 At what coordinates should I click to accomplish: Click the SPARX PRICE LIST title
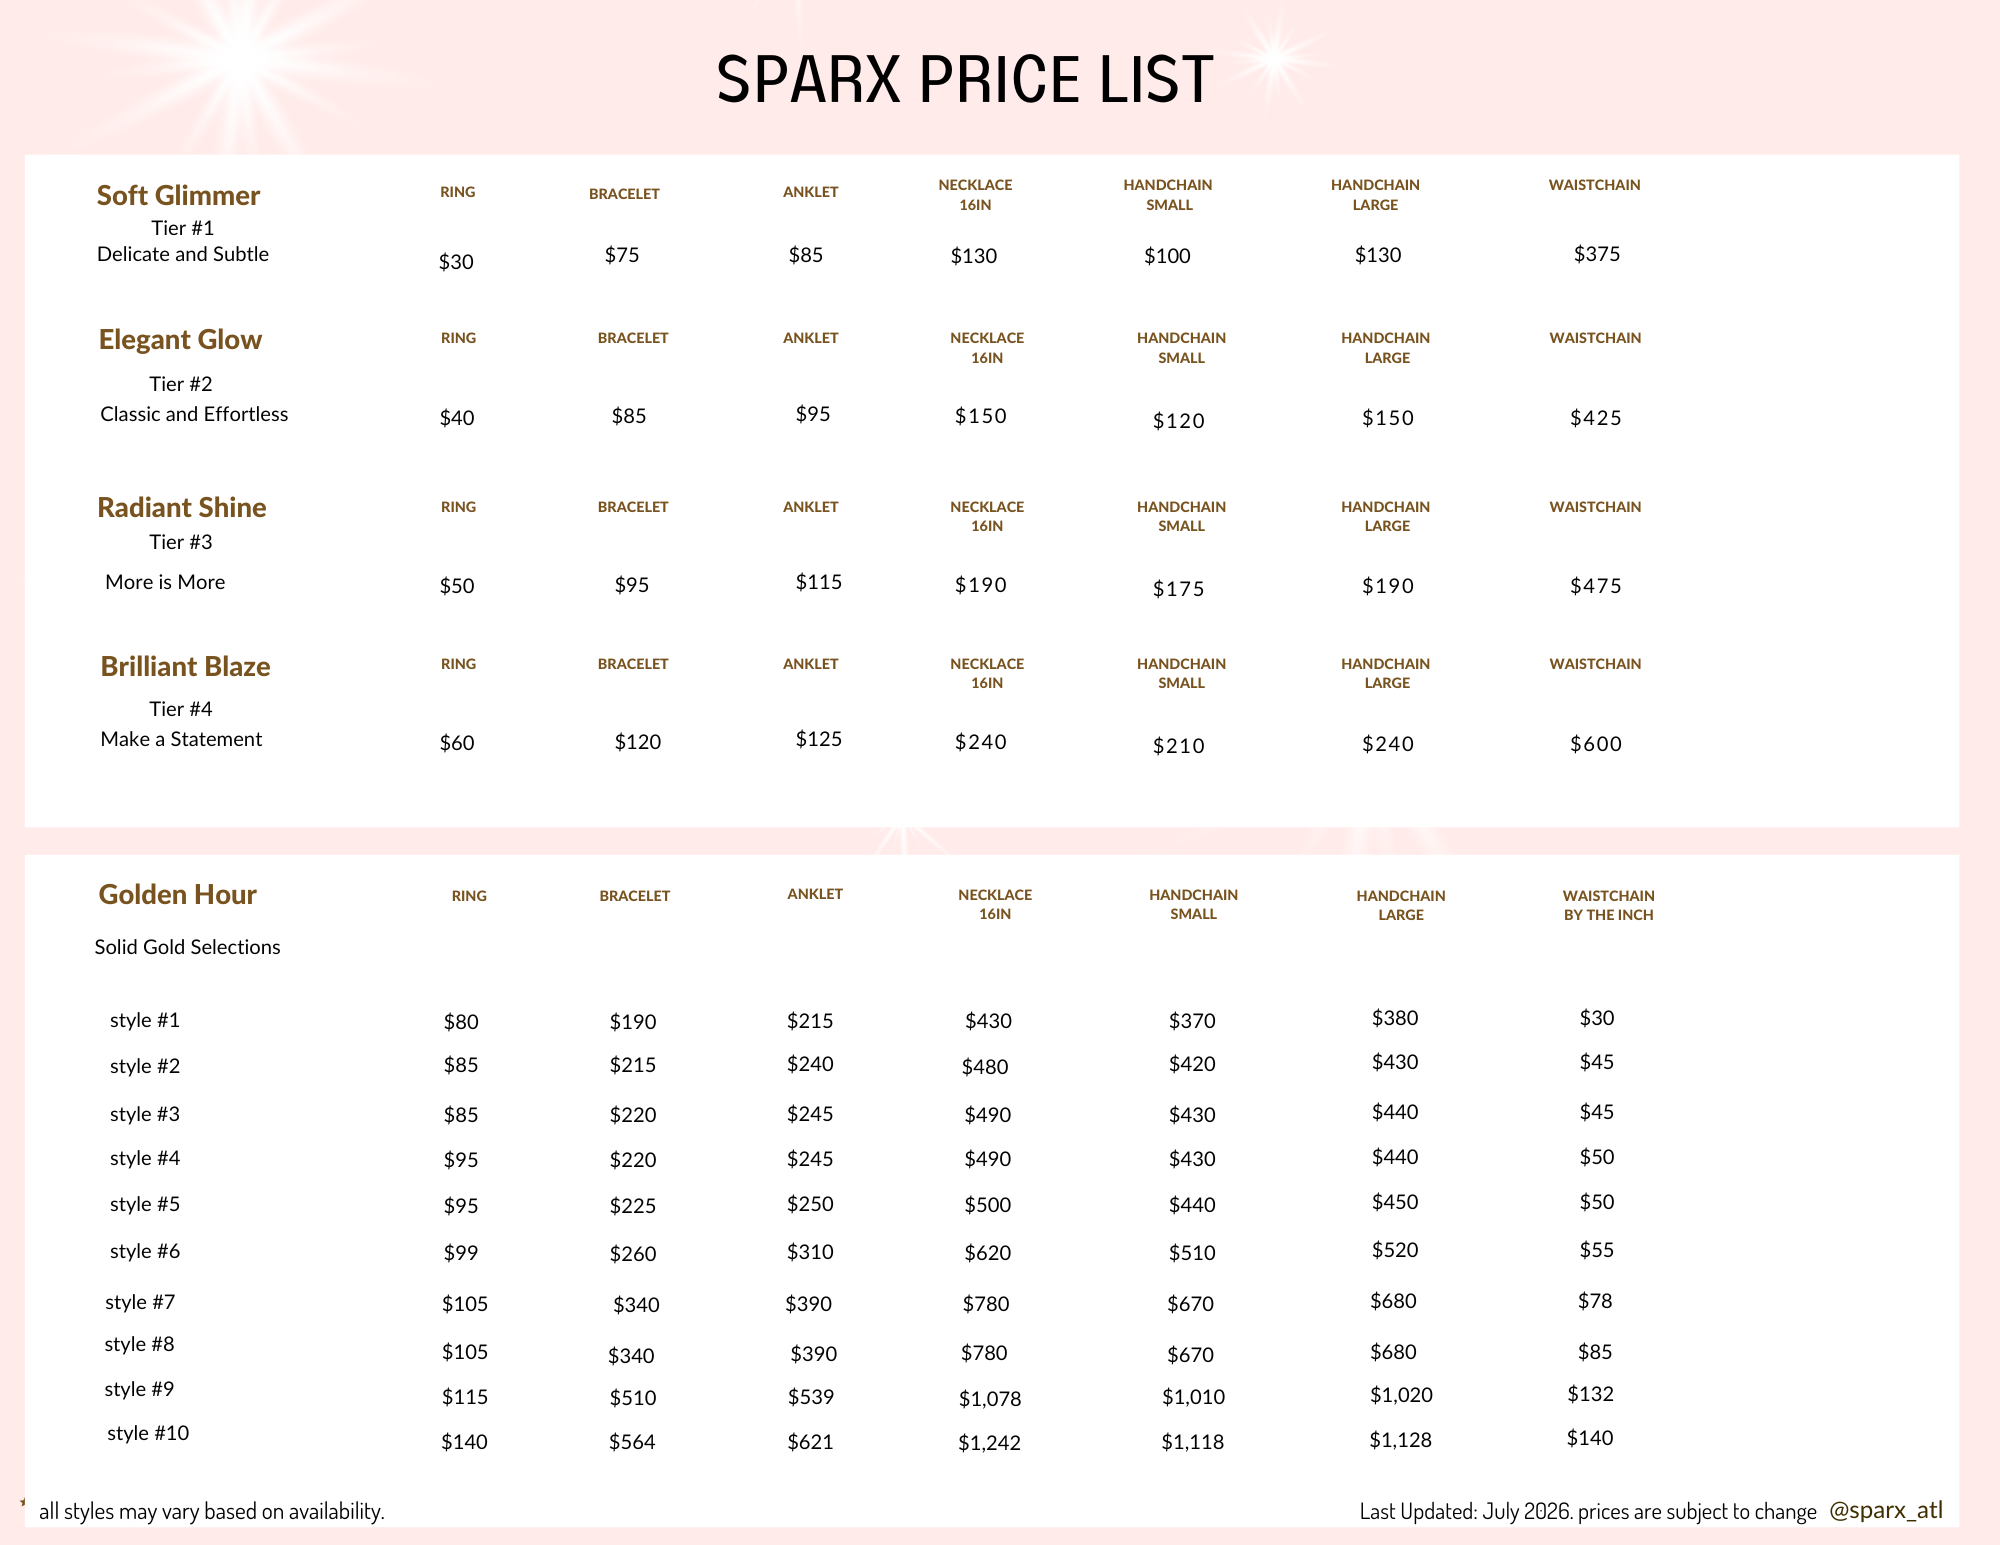965,79
